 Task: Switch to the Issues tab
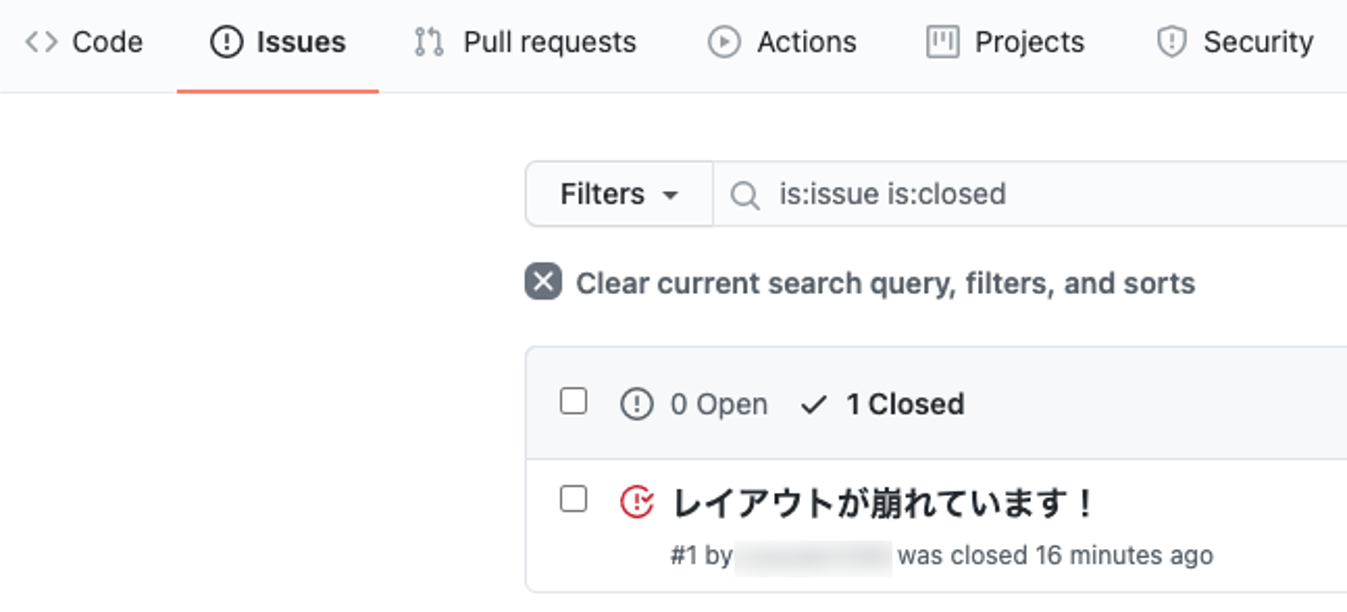278,42
